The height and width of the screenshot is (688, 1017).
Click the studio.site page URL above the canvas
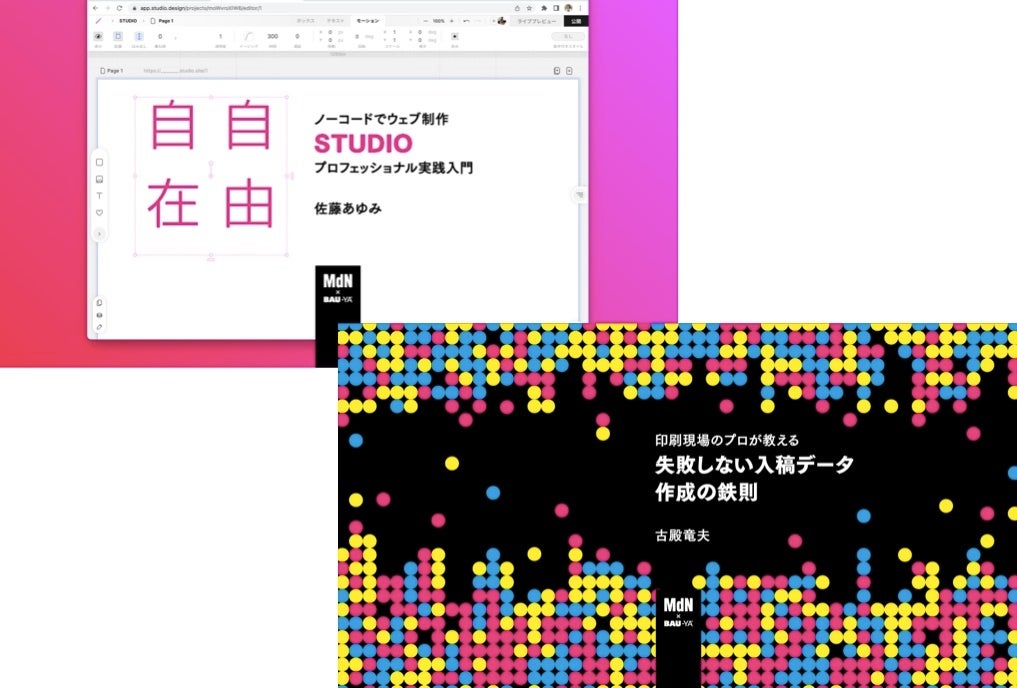pos(175,71)
